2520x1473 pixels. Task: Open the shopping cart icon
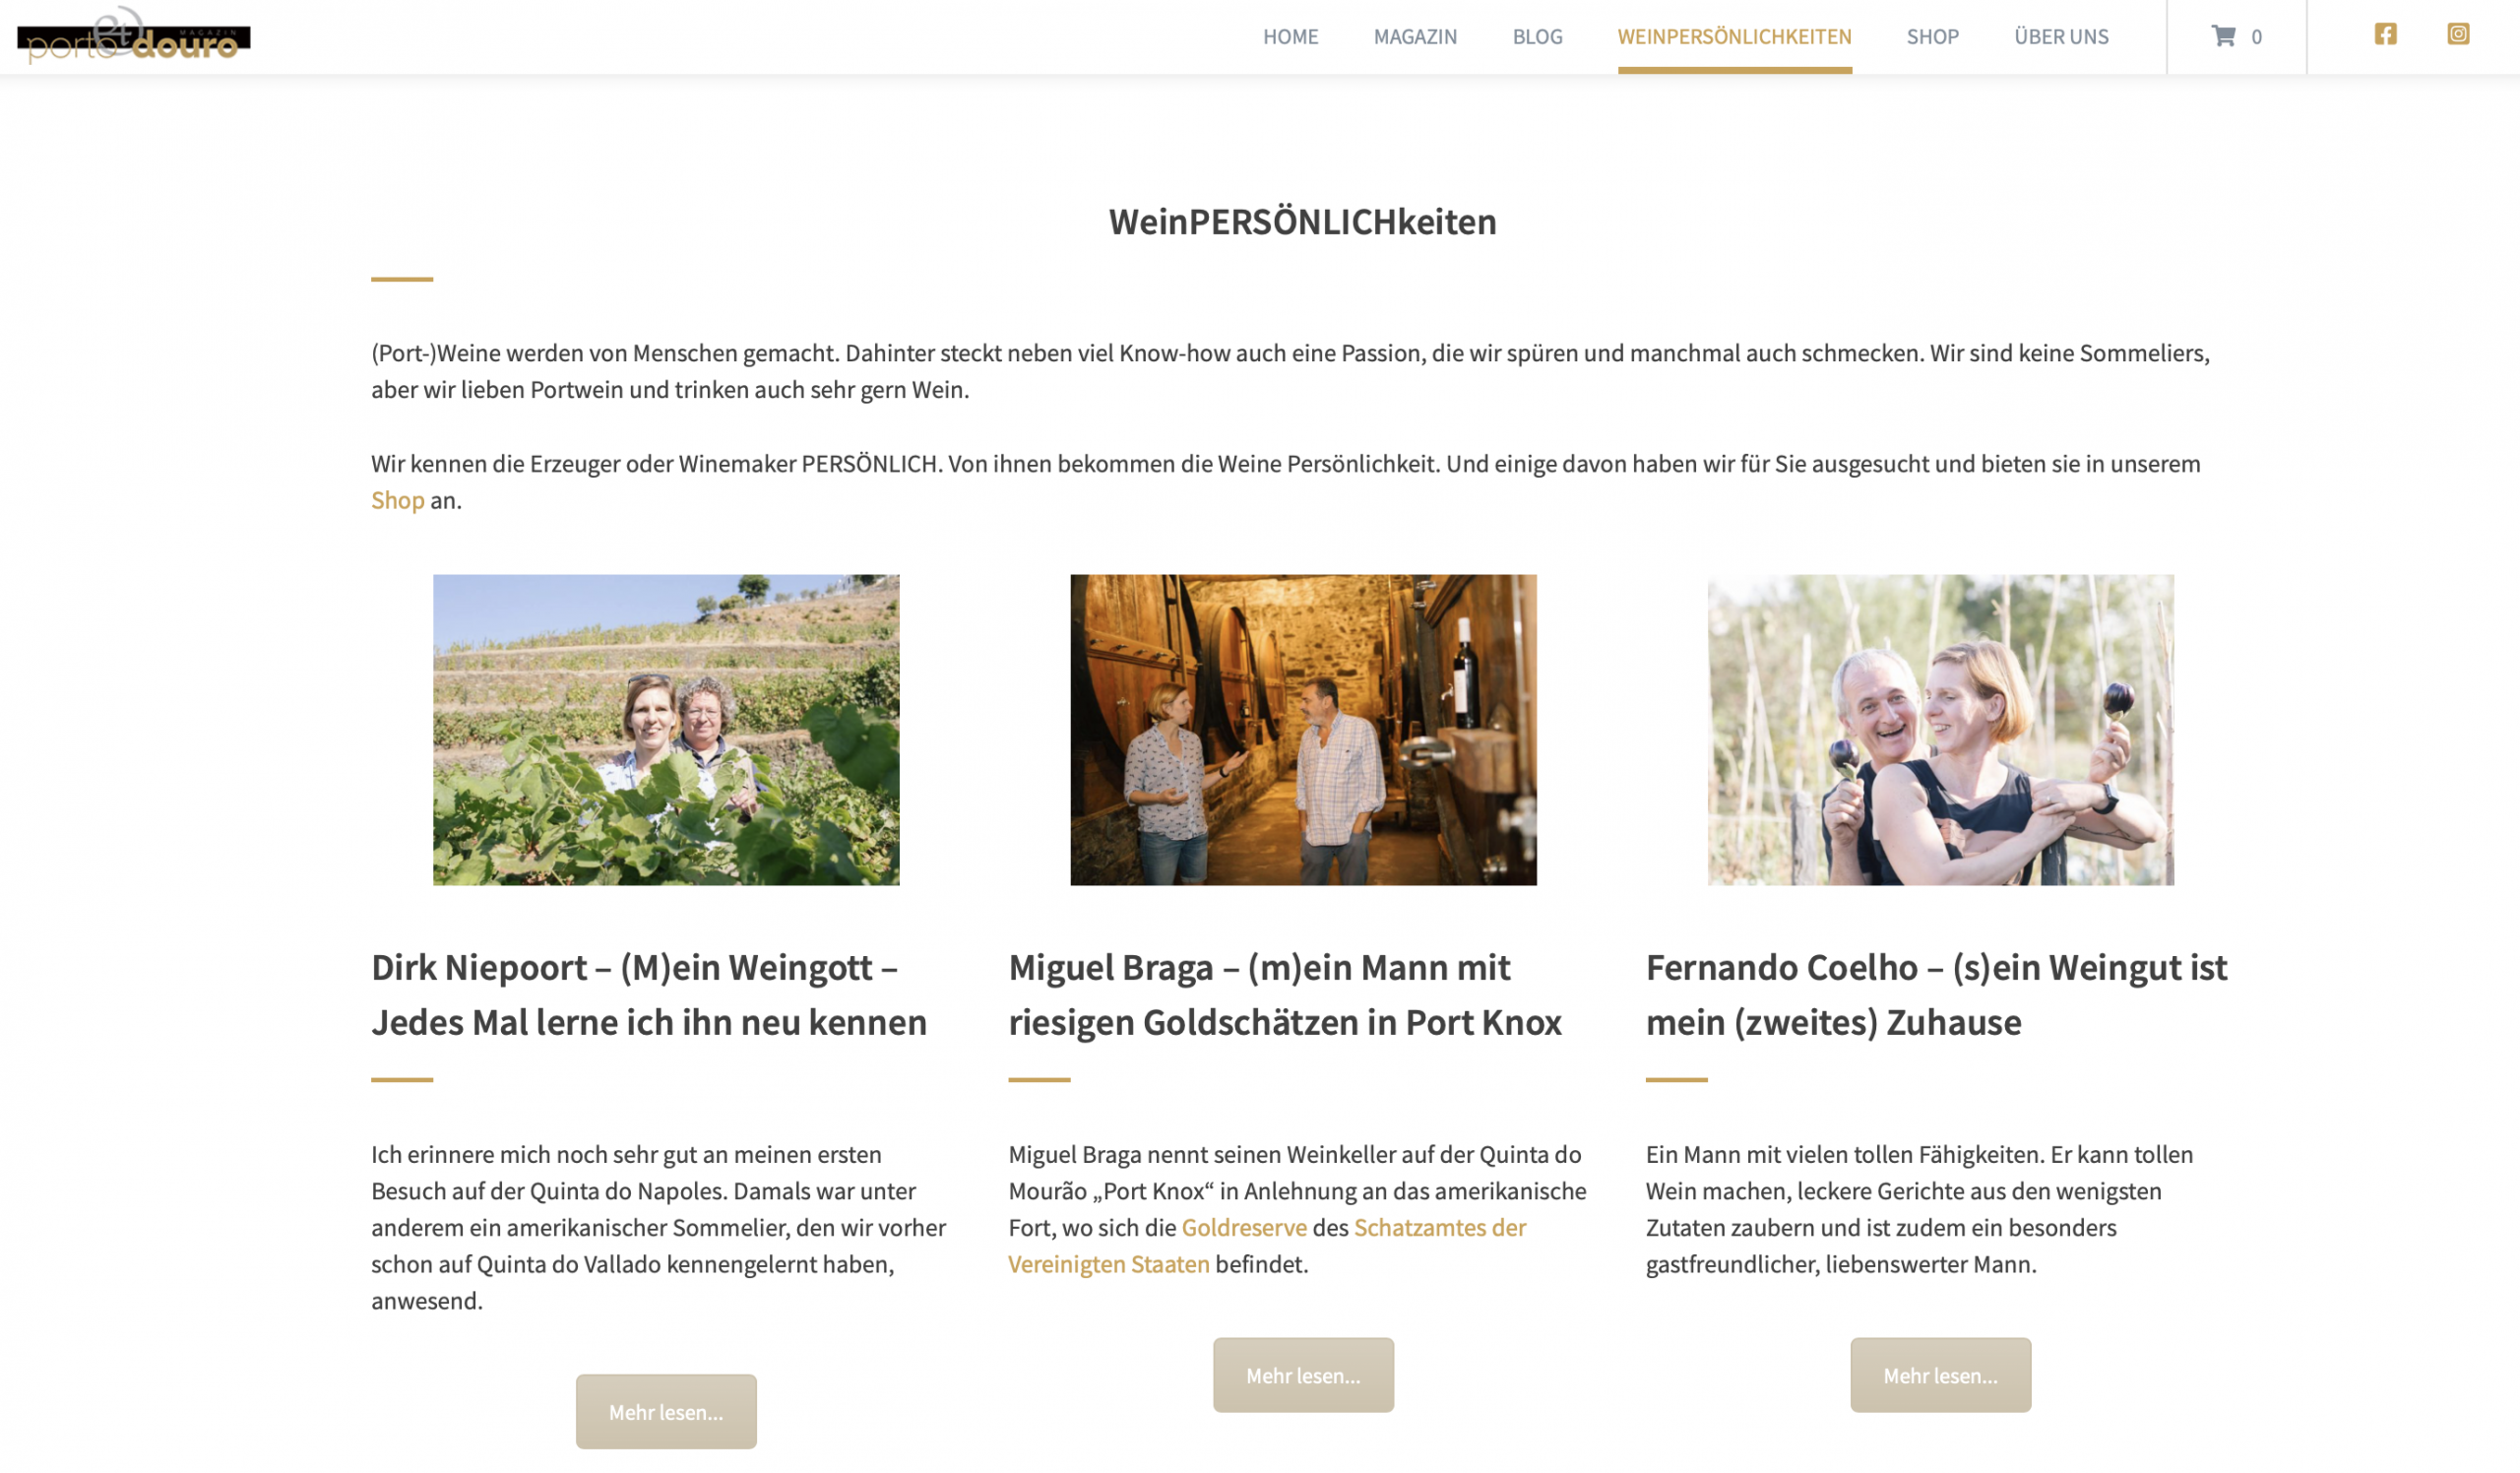[2223, 36]
